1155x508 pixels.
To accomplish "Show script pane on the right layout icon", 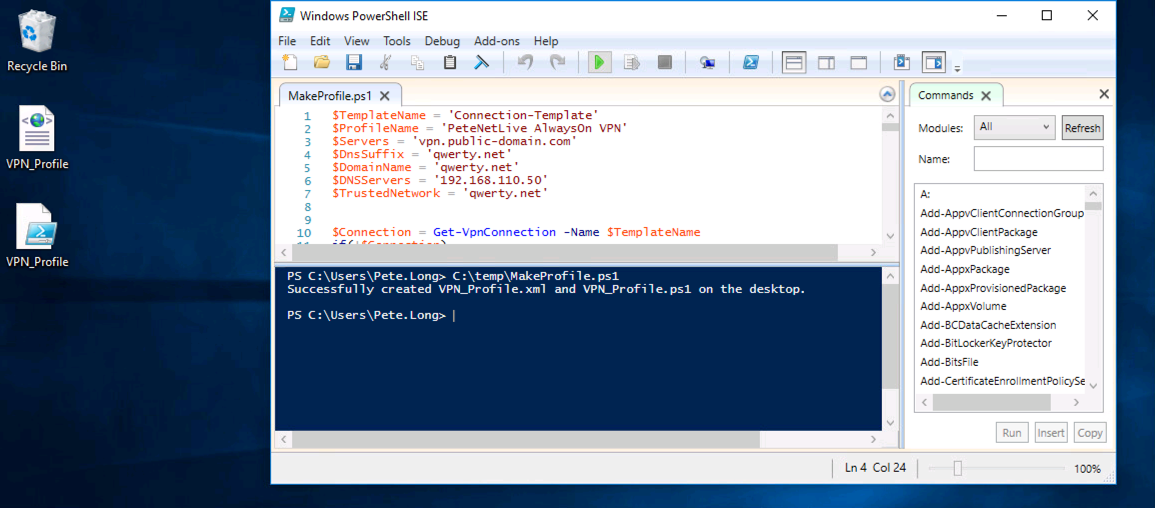I will (826, 63).
